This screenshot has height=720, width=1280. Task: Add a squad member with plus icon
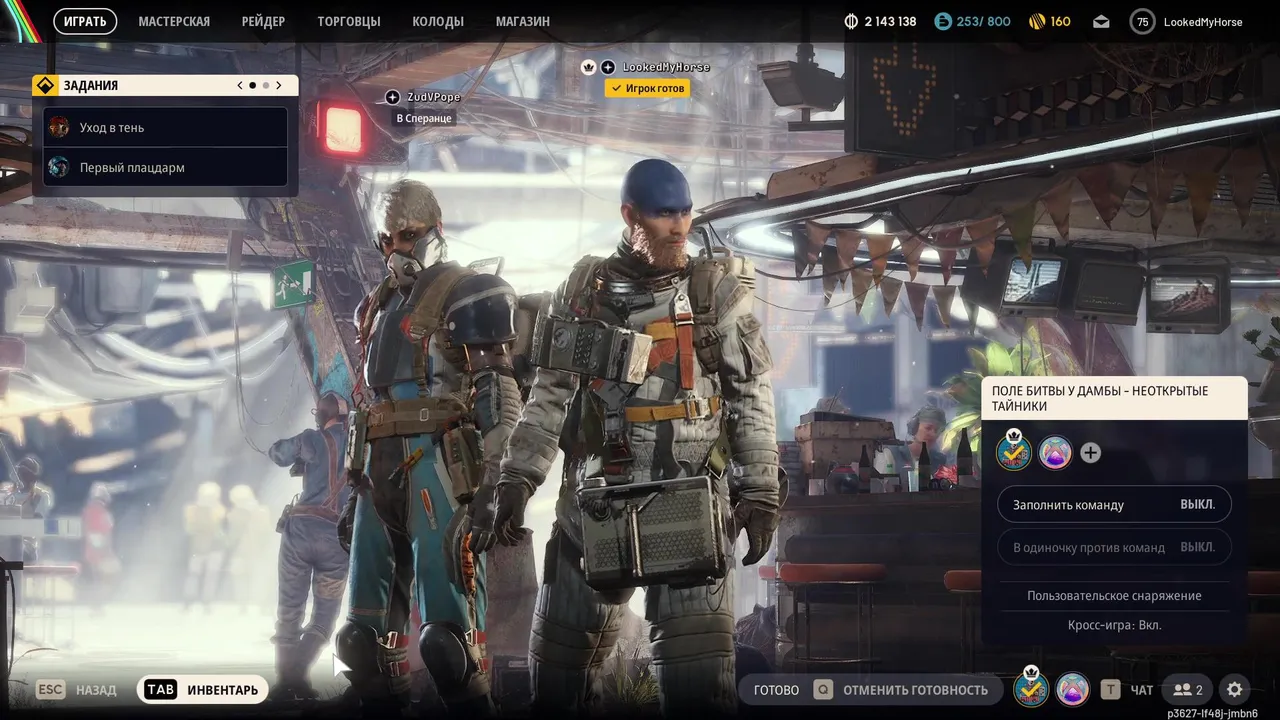tap(1091, 453)
